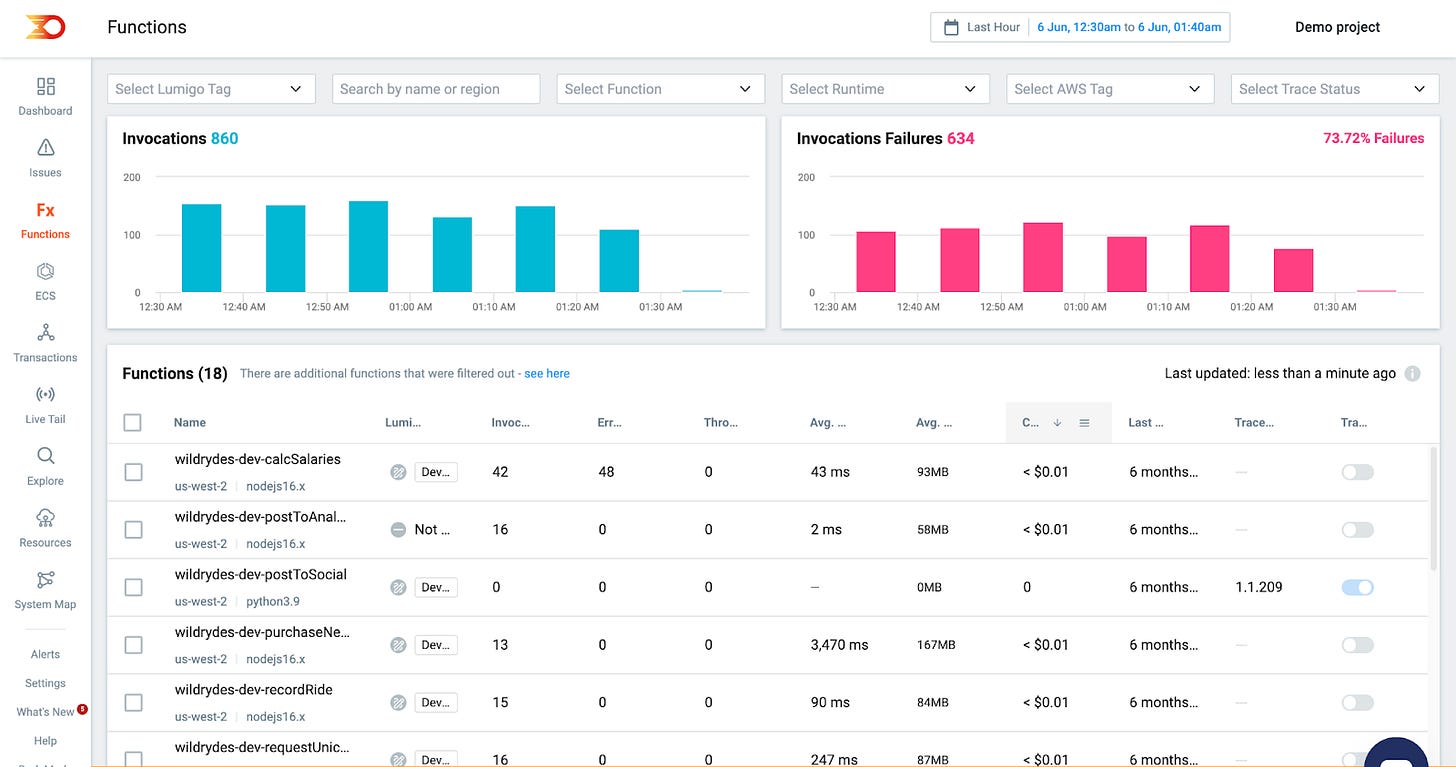Open wildrydes-dev-postToAnal function

(260, 517)
